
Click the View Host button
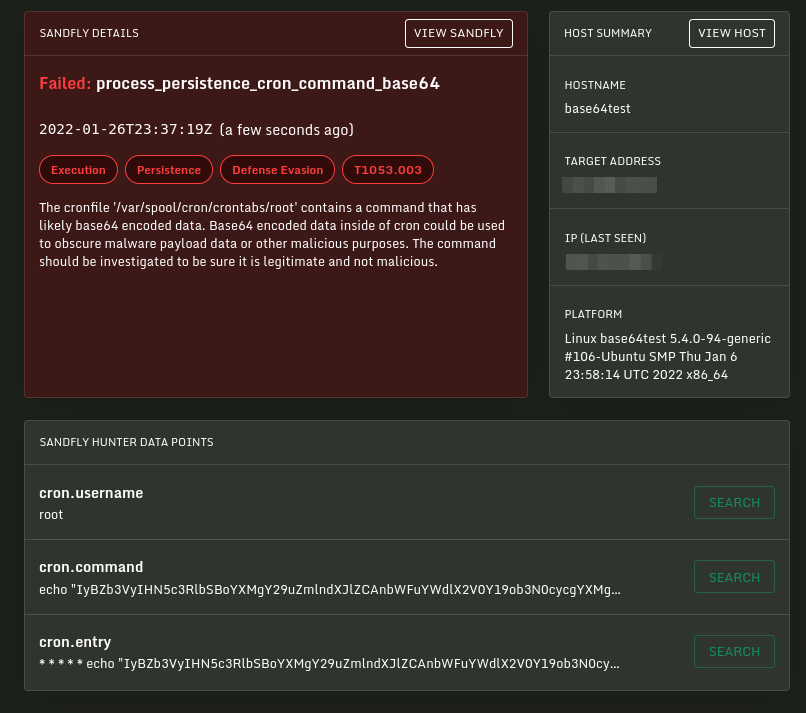pyautogui.click(x=731, y=33)
